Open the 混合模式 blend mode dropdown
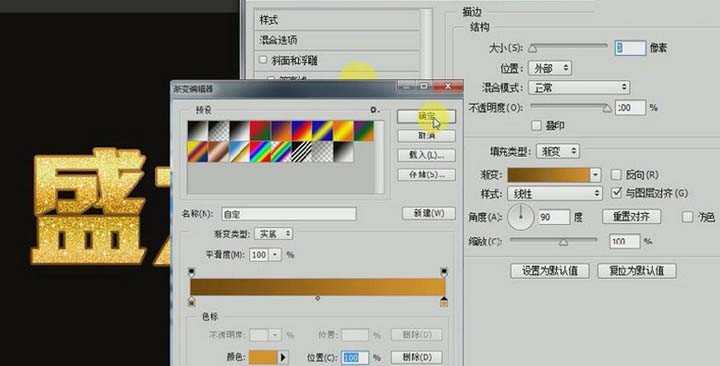Image resolution: width=720 pixels, height=366 pixels. pyautogui.click(x=579, y=87)
